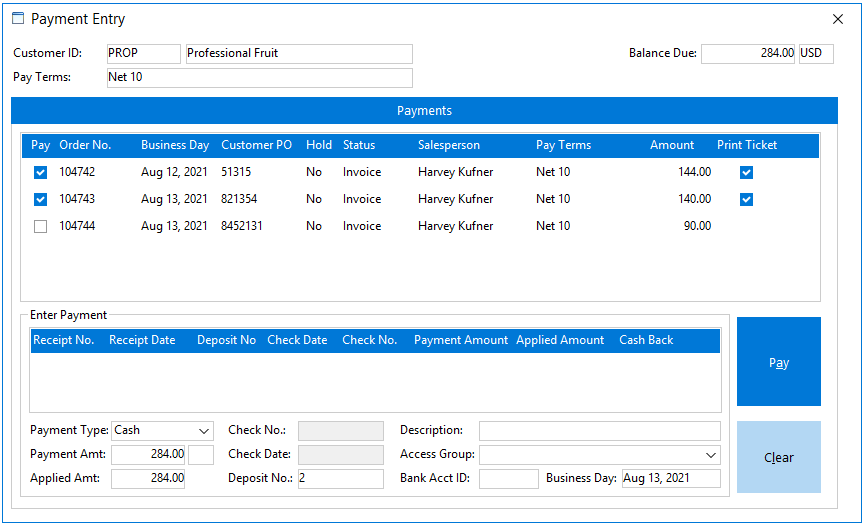Screen dimensions: 866x526
Task: Toggle Print Ticket for order 104742
Action: [x=746, y=172]
